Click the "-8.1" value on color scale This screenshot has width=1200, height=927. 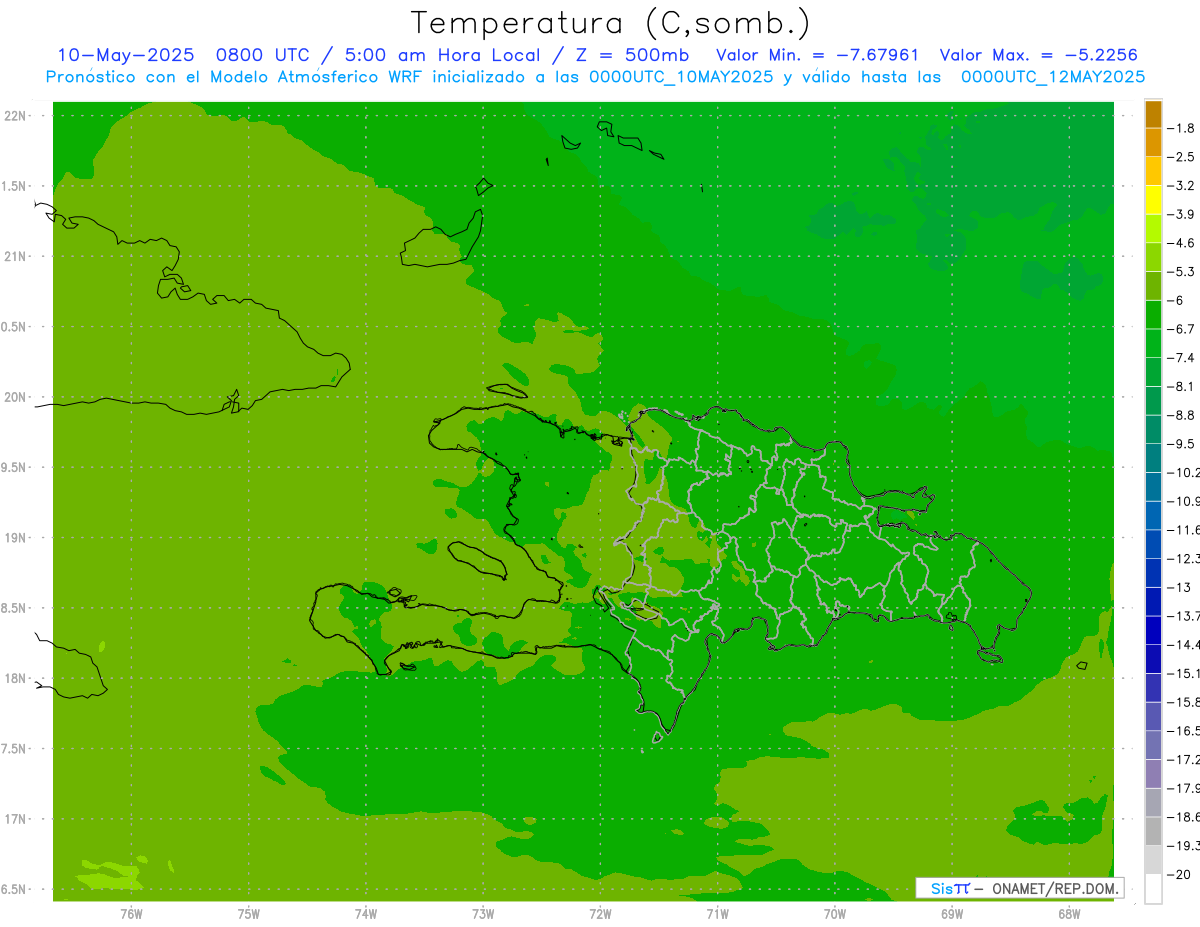coord(1182,386)
